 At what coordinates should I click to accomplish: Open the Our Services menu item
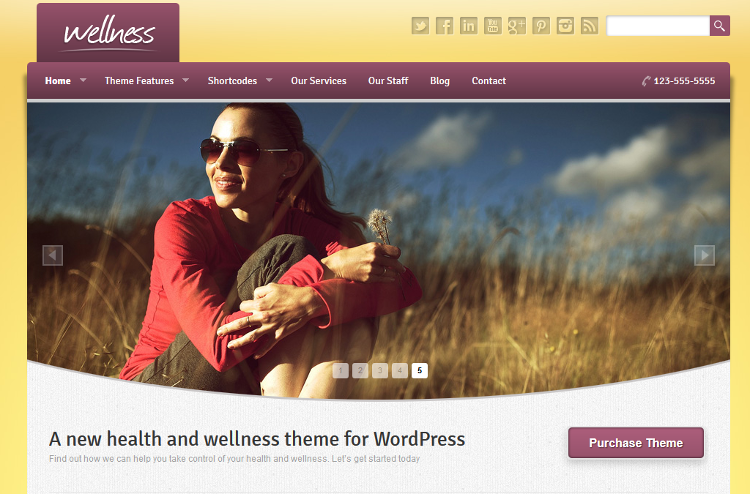point(319,81)
